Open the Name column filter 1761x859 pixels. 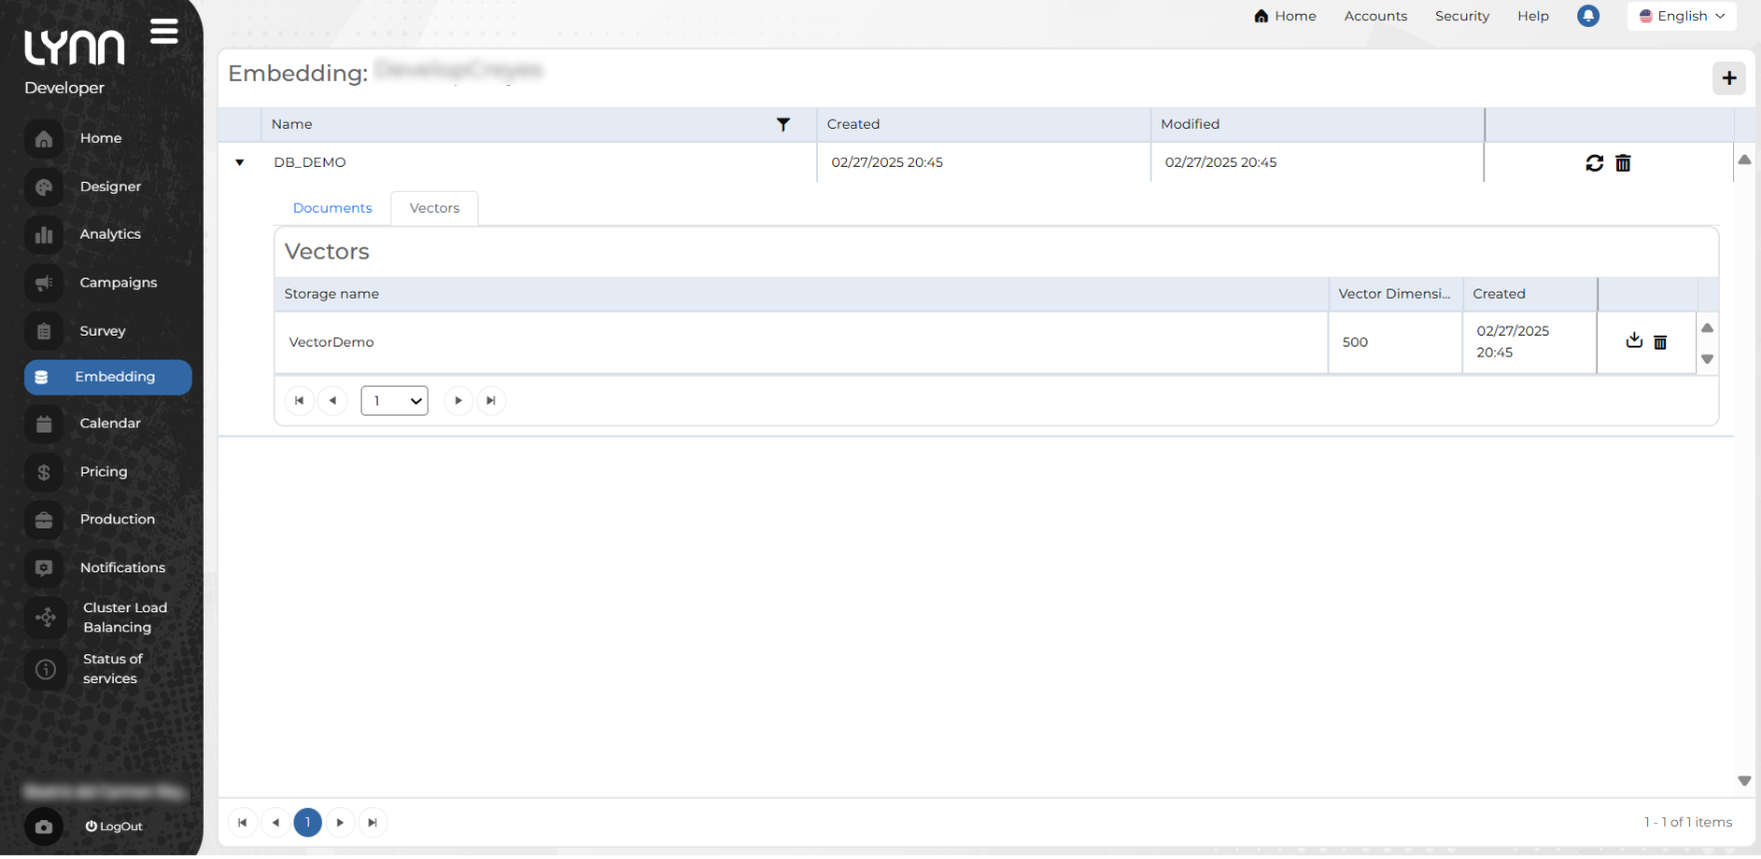(783, 125)
